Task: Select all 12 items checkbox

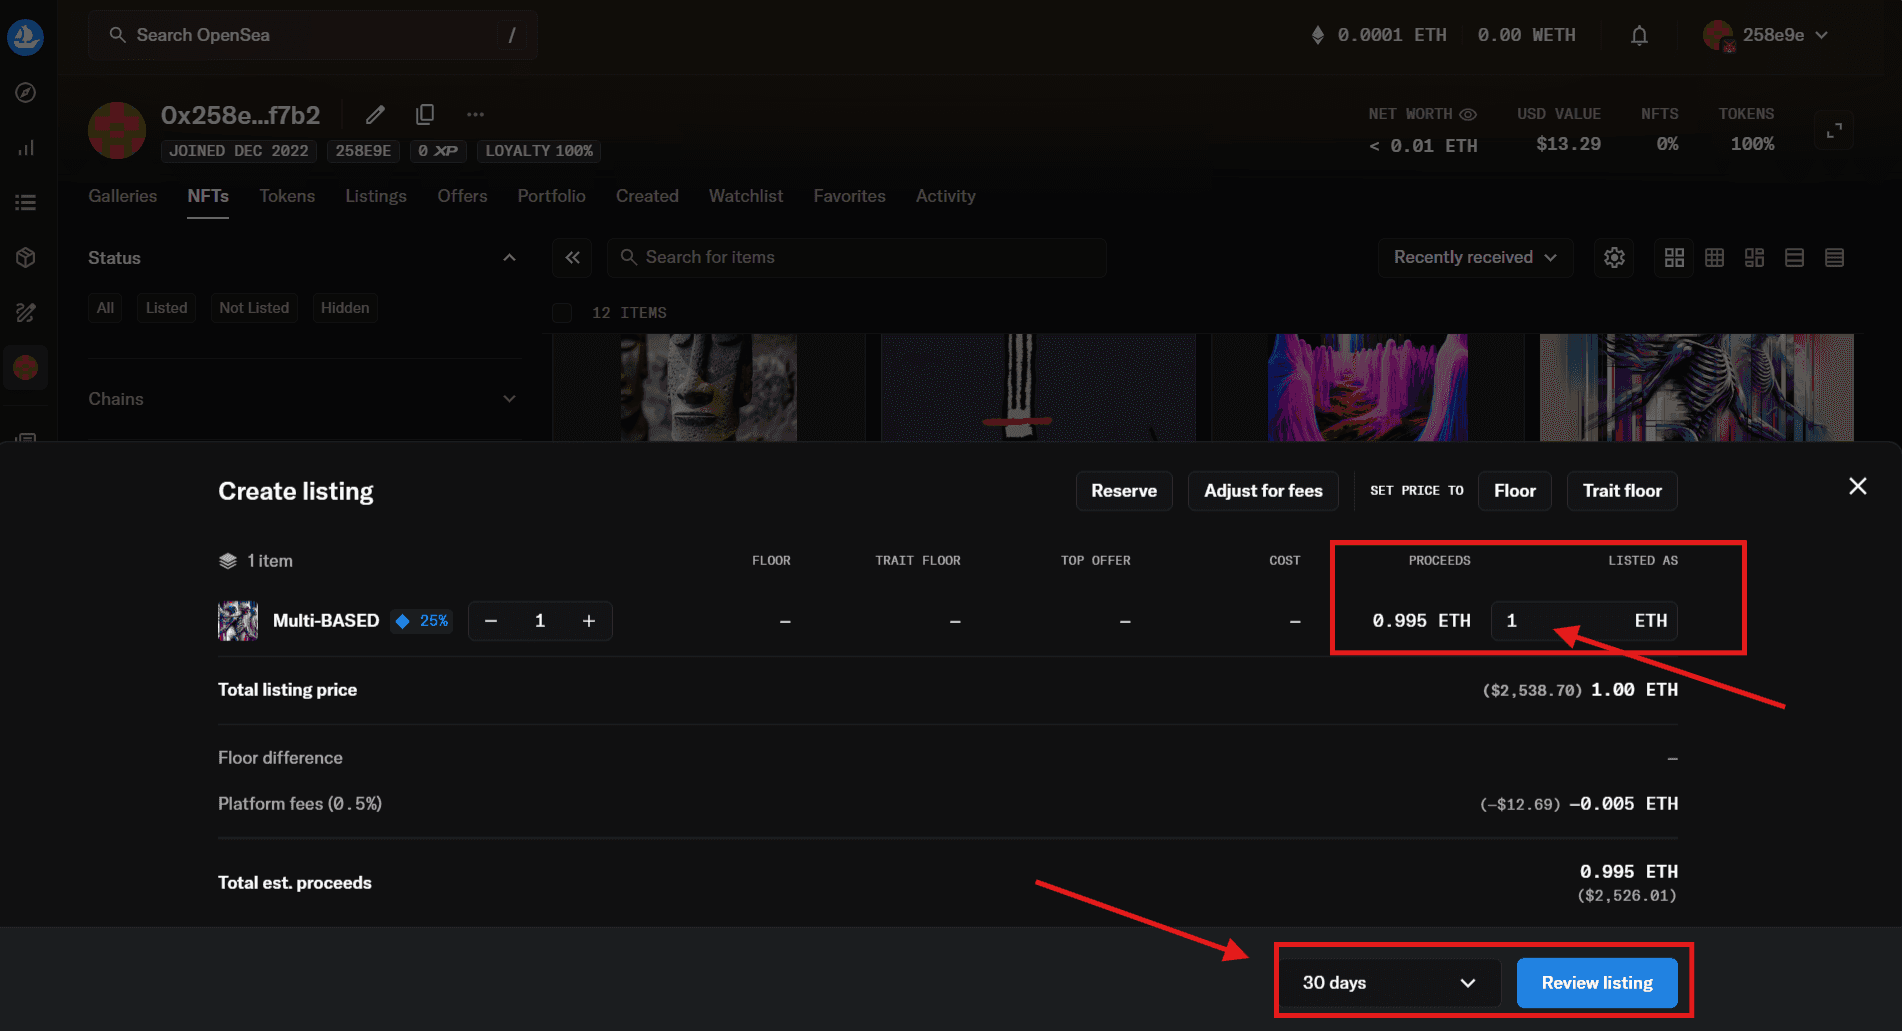Action: (562, 313)
